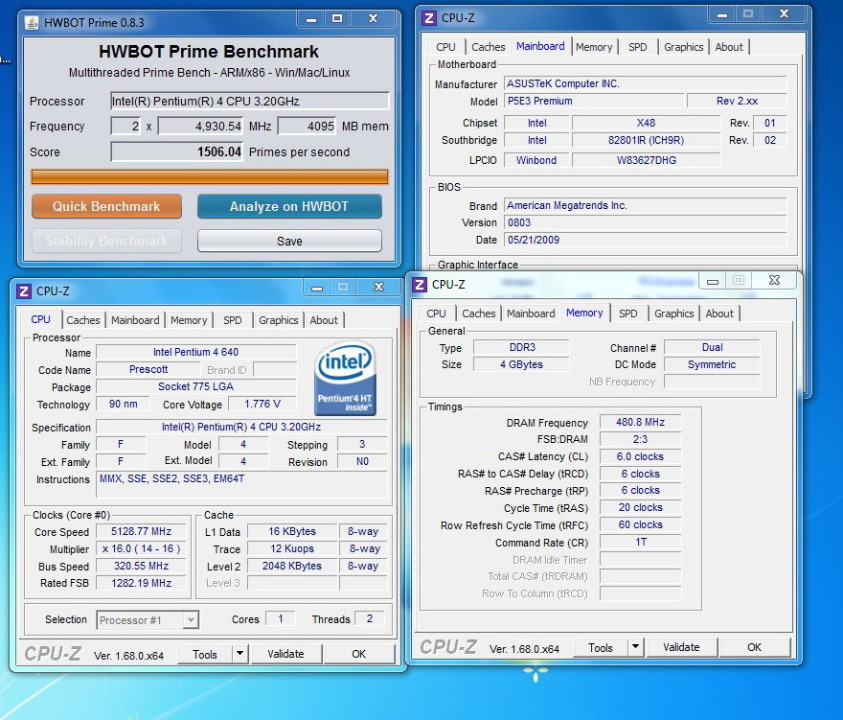Open Memory tab in CPU-Z CPU window
The image size is (843, 720).
click(189, 320)
